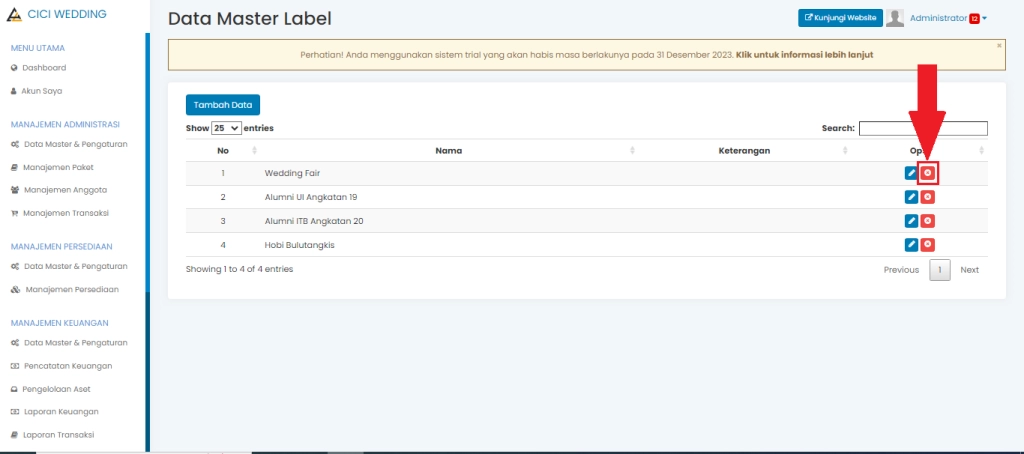Edit the Hobi Bulutangkis label
The width and height of the screenshot is (1024, 454).
click(911, 245)
